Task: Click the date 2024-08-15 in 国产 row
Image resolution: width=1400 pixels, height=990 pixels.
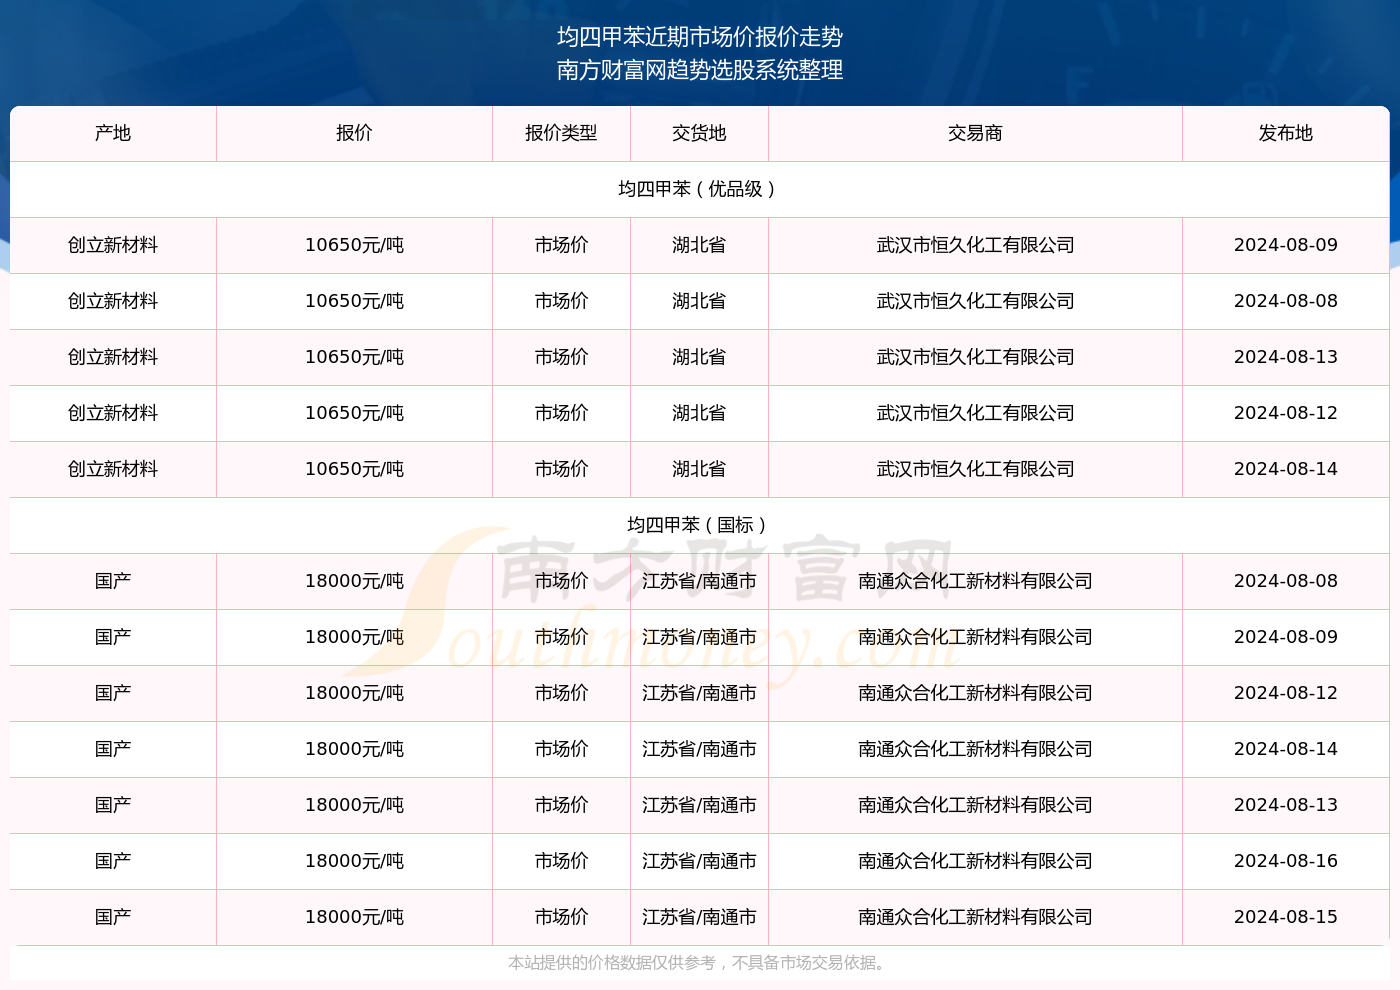Action: [x=1286, y=917]
